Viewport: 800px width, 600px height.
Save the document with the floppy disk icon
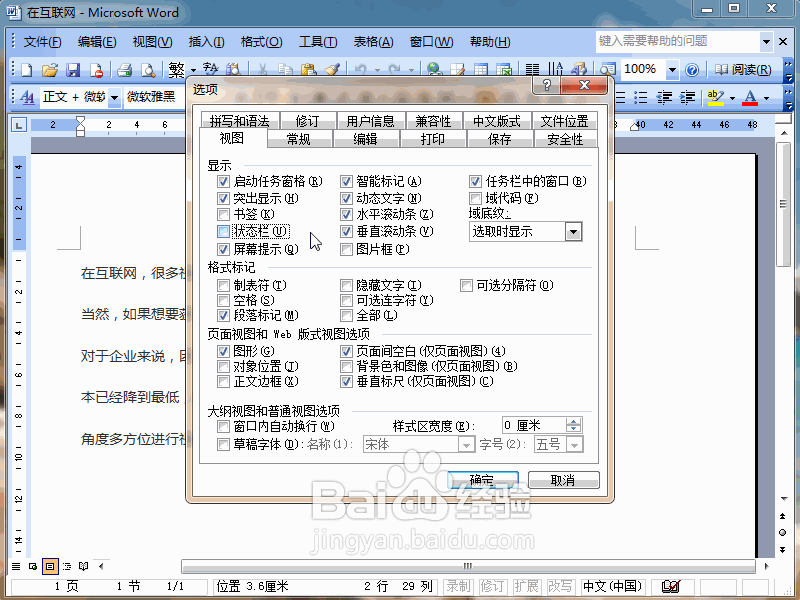73,70
